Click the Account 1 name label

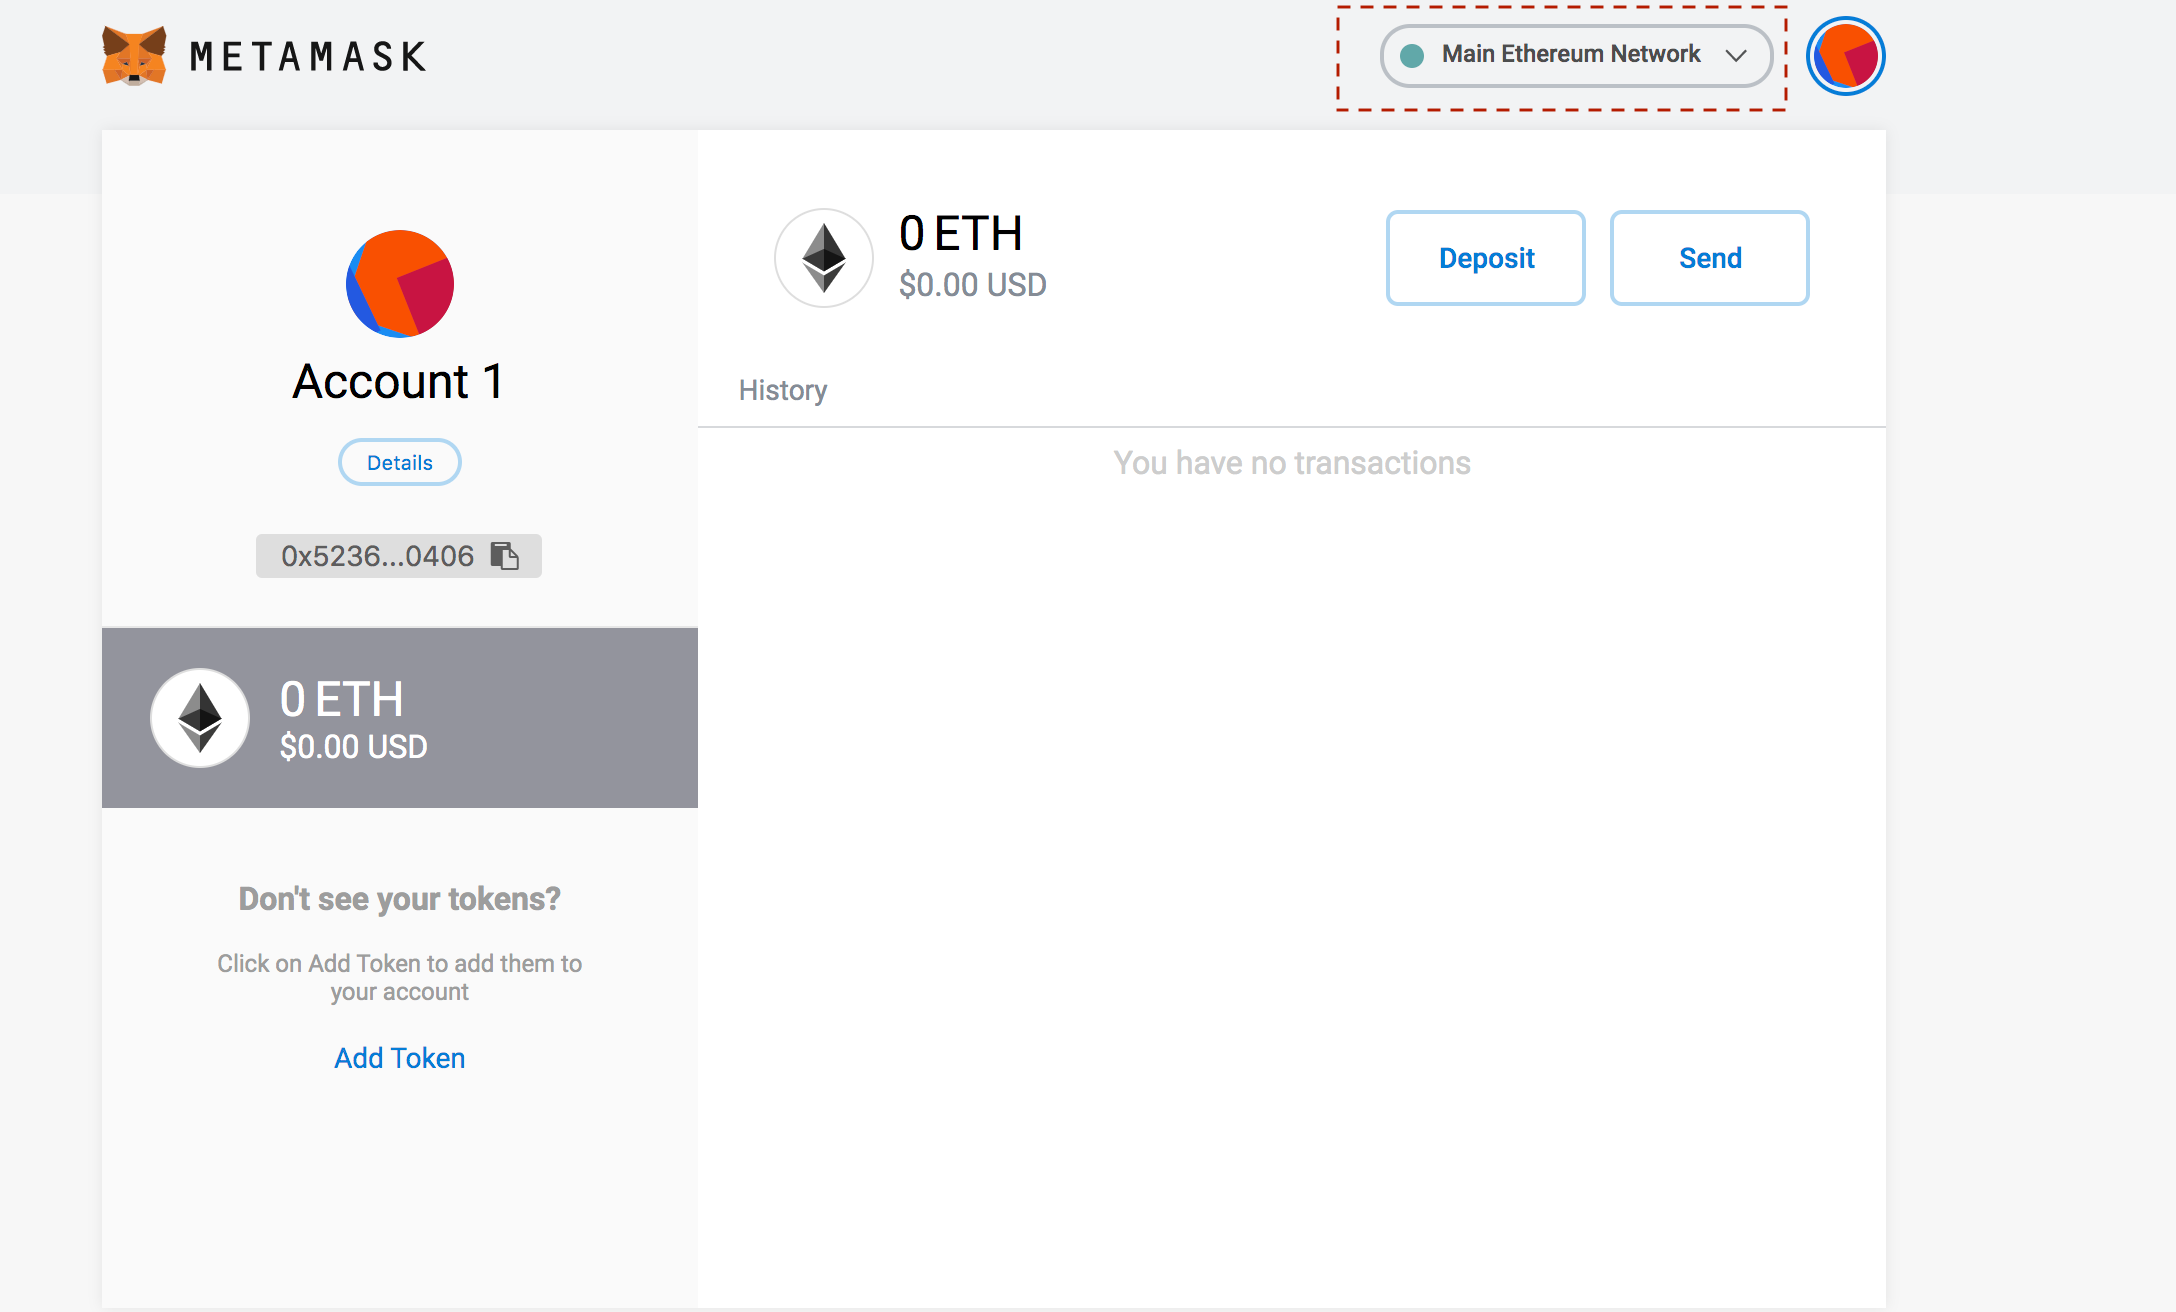tap(398, 382)
